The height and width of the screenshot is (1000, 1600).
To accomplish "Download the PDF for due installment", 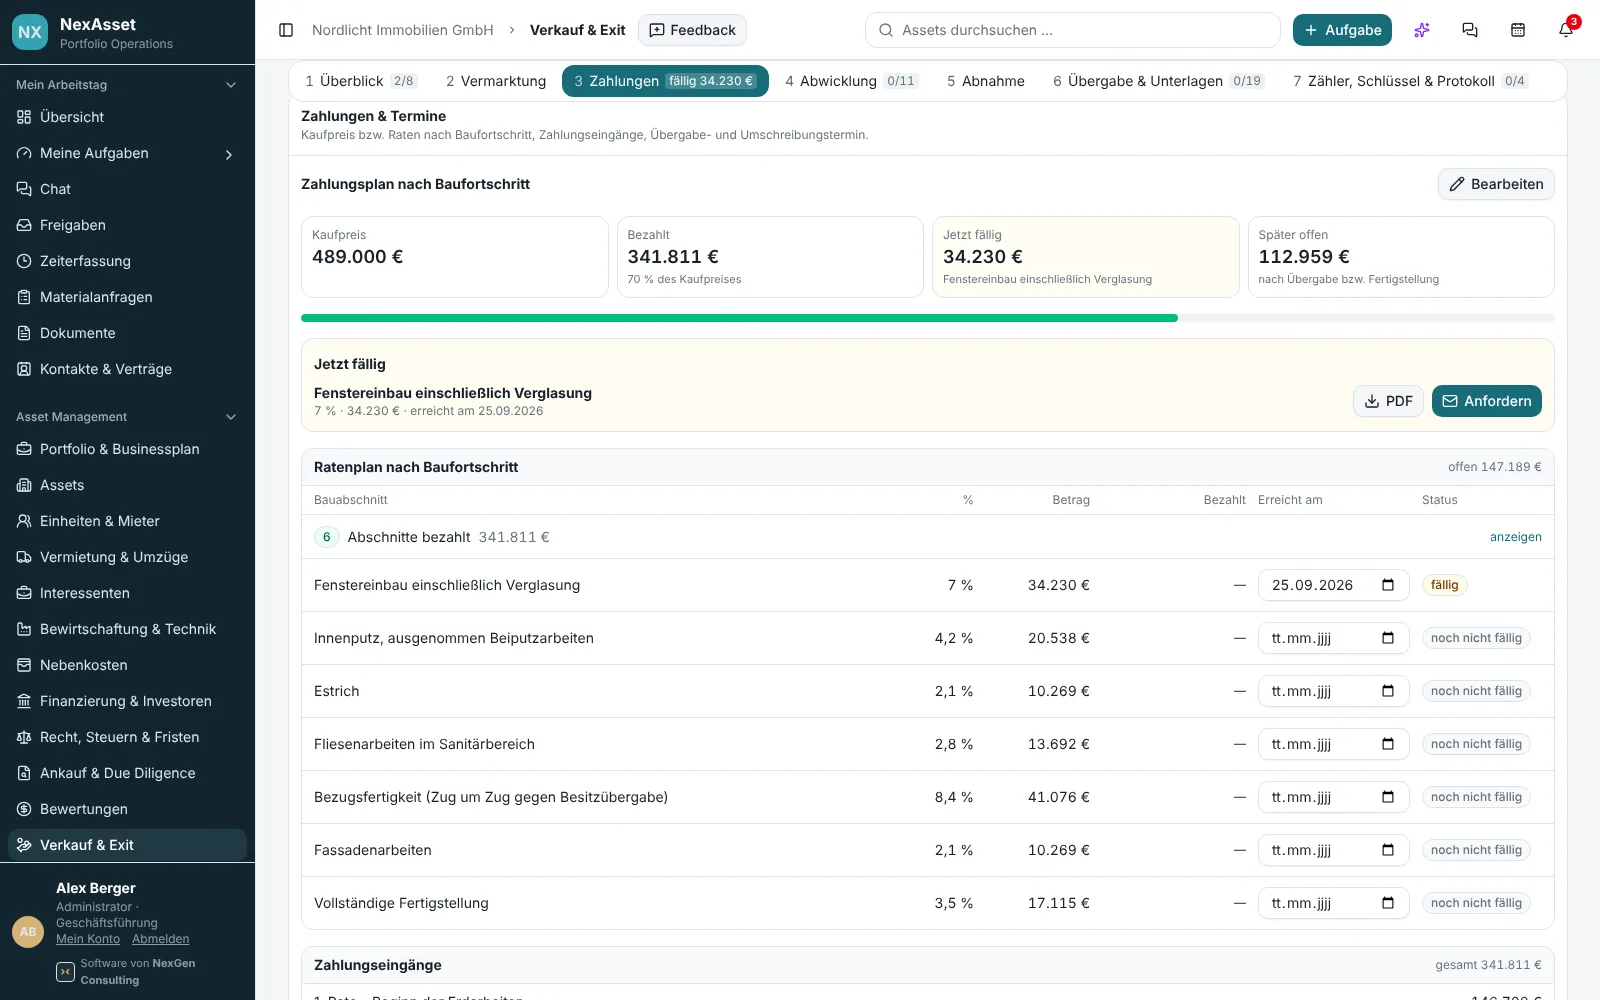I will (x=1388, y=401).
